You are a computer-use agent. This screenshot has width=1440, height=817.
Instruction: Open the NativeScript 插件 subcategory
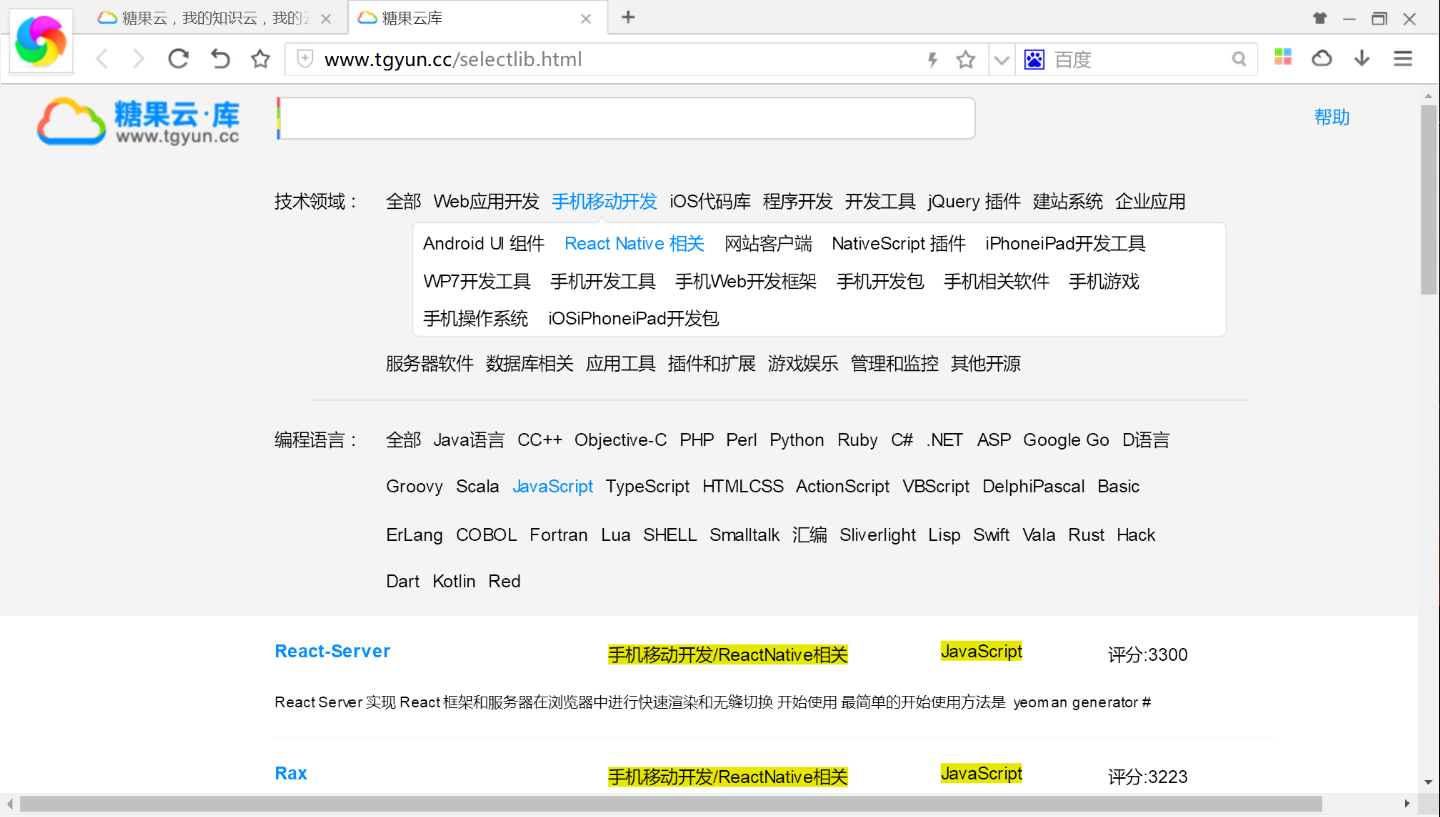pos(899,243)
